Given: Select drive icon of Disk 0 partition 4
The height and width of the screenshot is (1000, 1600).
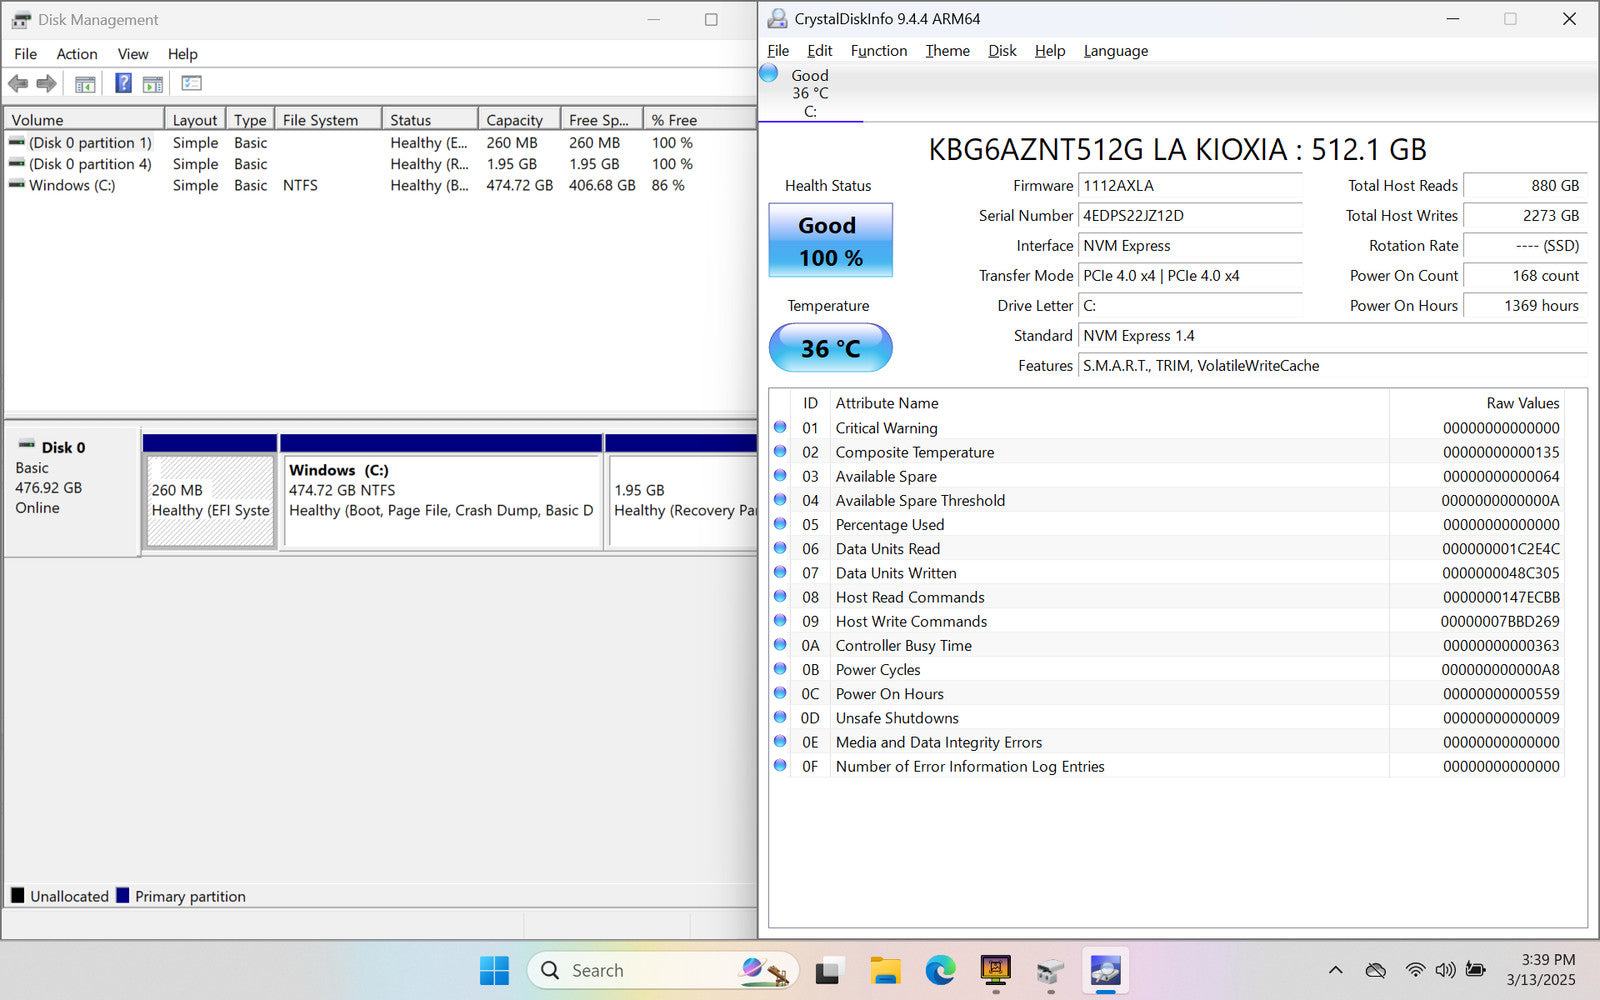Looking at the screenshot, I should pos(17,163).
